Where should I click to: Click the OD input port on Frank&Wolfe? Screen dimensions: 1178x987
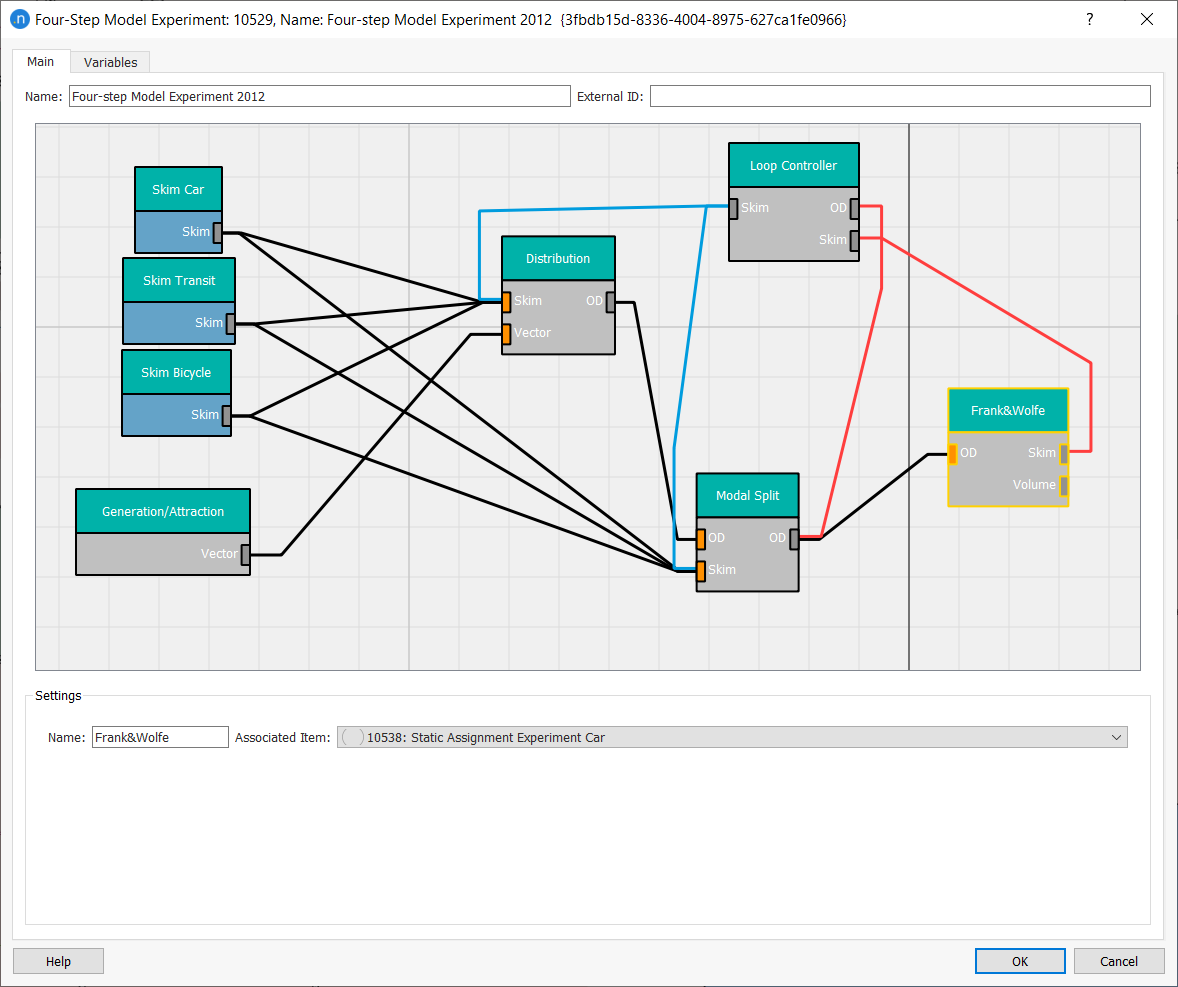[x=952, y=453]
